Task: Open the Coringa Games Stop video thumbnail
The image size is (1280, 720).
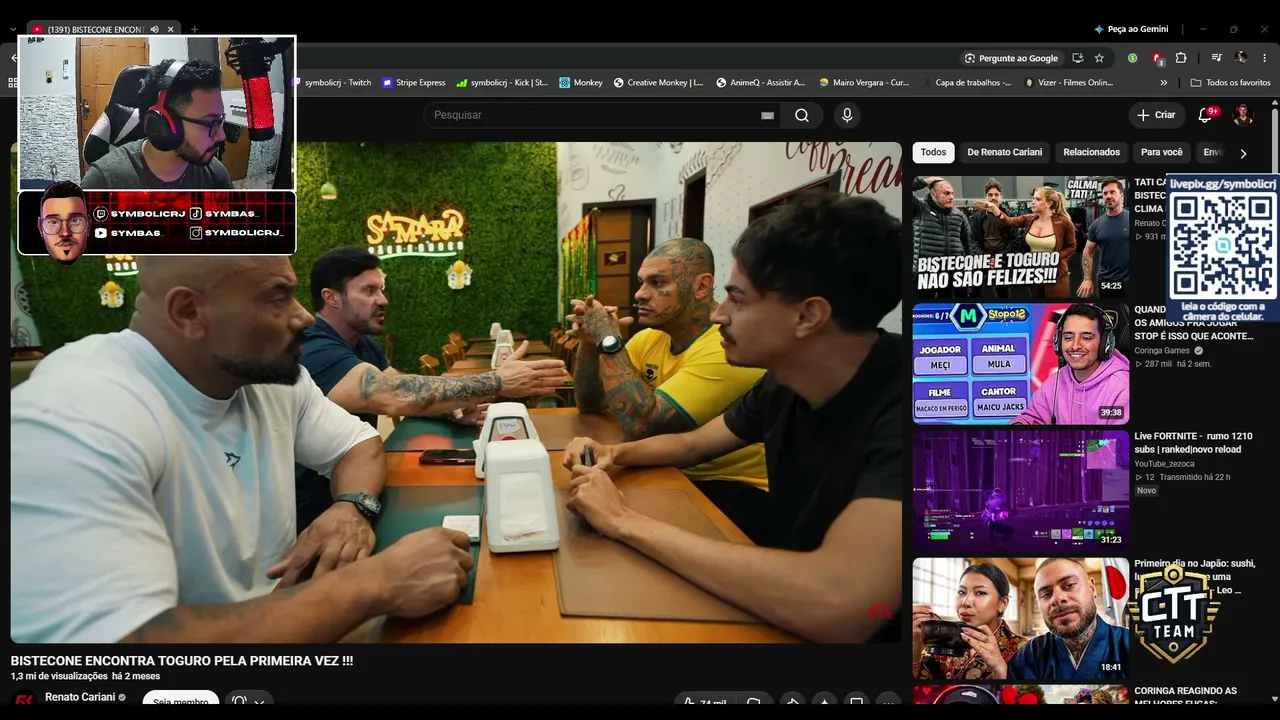Action: pos(1020,364)
